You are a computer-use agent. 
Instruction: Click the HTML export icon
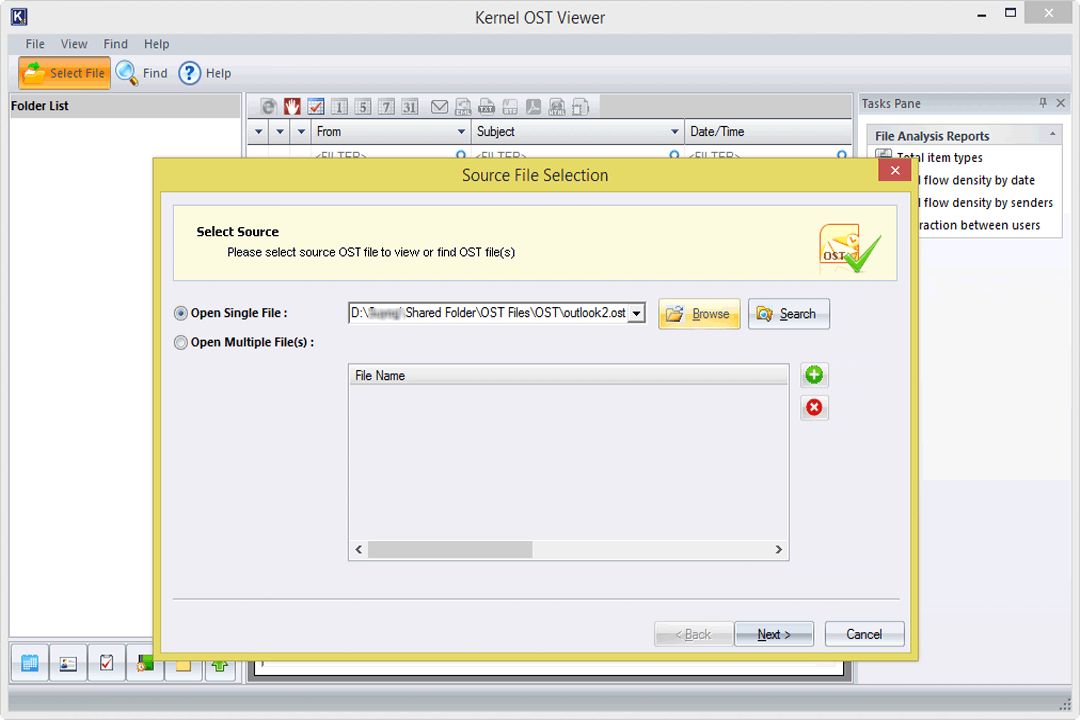click(557, 107)
